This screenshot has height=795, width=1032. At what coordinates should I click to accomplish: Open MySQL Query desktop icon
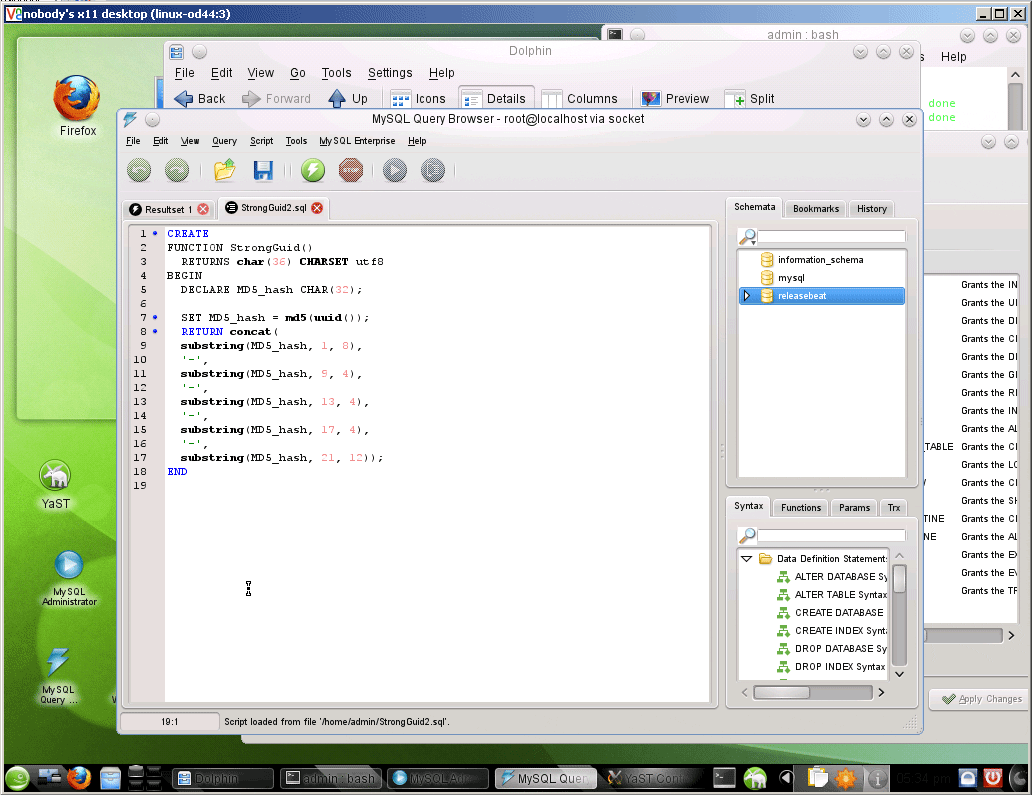[58, 676]
